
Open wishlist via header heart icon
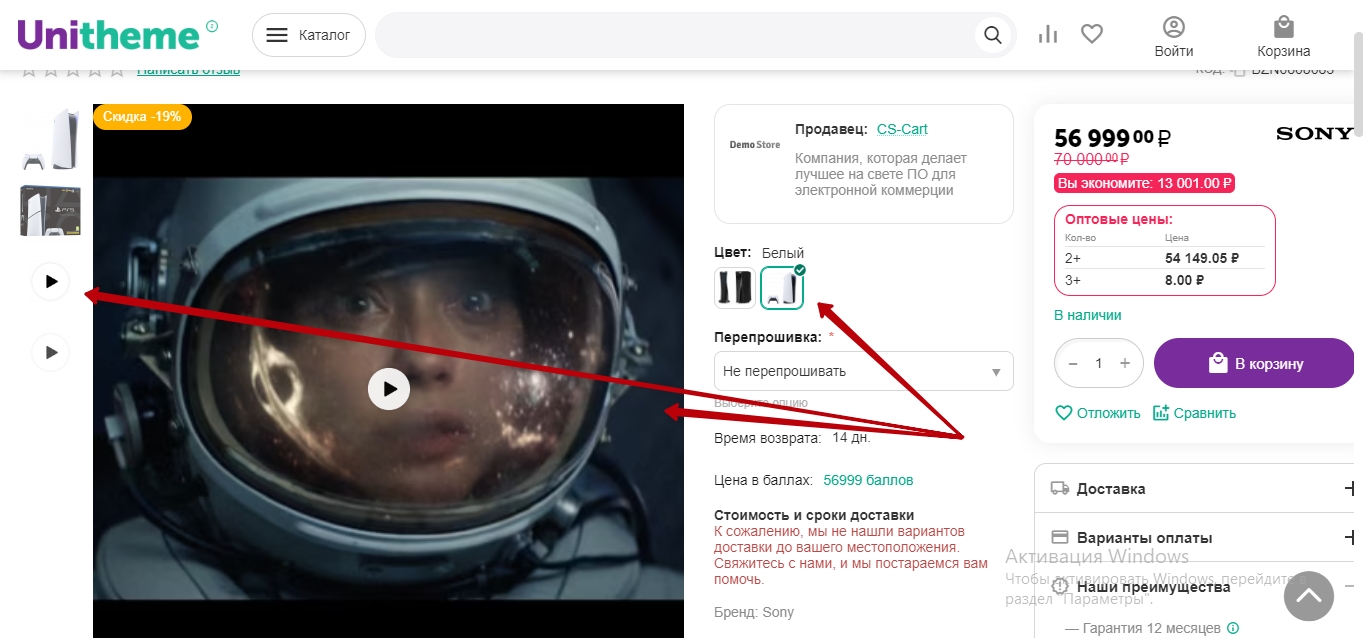1092,35
